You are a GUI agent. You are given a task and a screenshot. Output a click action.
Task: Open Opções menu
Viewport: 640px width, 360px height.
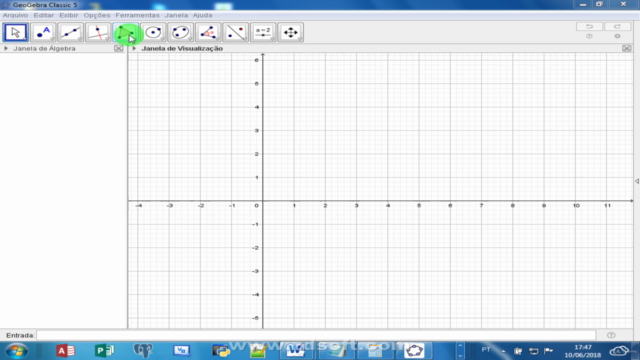pyautogui.click(x=97, y=15)
